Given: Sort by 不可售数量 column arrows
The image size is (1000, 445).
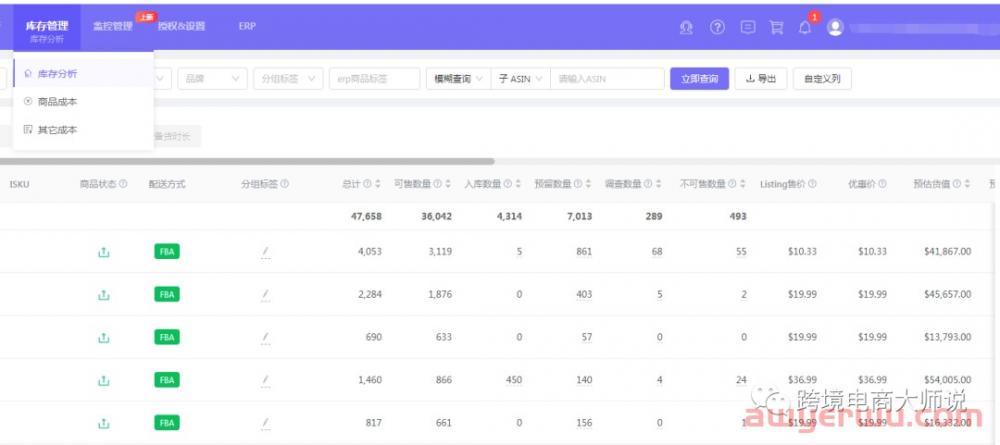Looking at the screenshot, I should (x=742, y=184).
